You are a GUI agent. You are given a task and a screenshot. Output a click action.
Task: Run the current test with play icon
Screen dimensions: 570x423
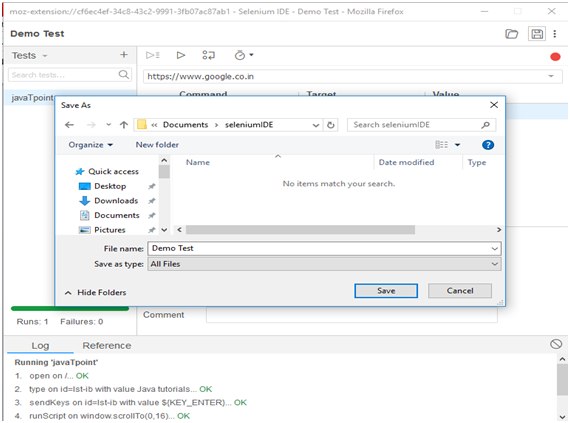coord(181,55)
